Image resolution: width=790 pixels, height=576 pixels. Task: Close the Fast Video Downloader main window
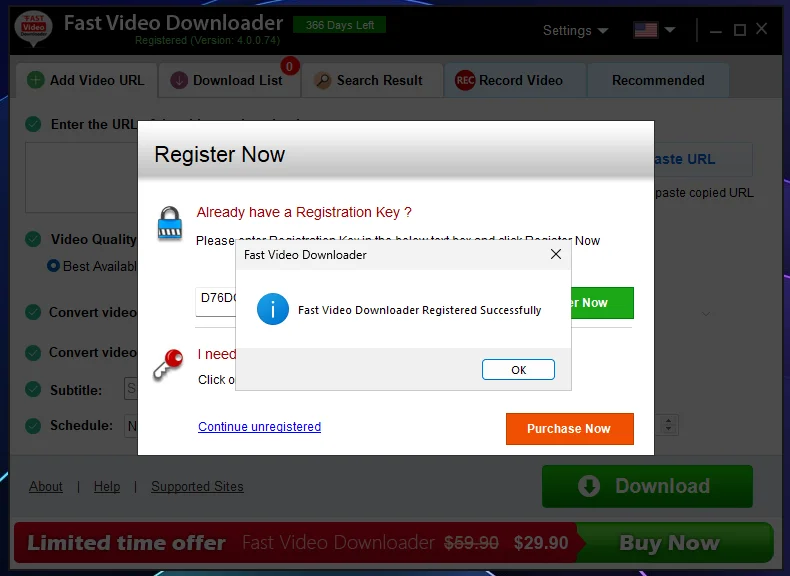point(762,29)
